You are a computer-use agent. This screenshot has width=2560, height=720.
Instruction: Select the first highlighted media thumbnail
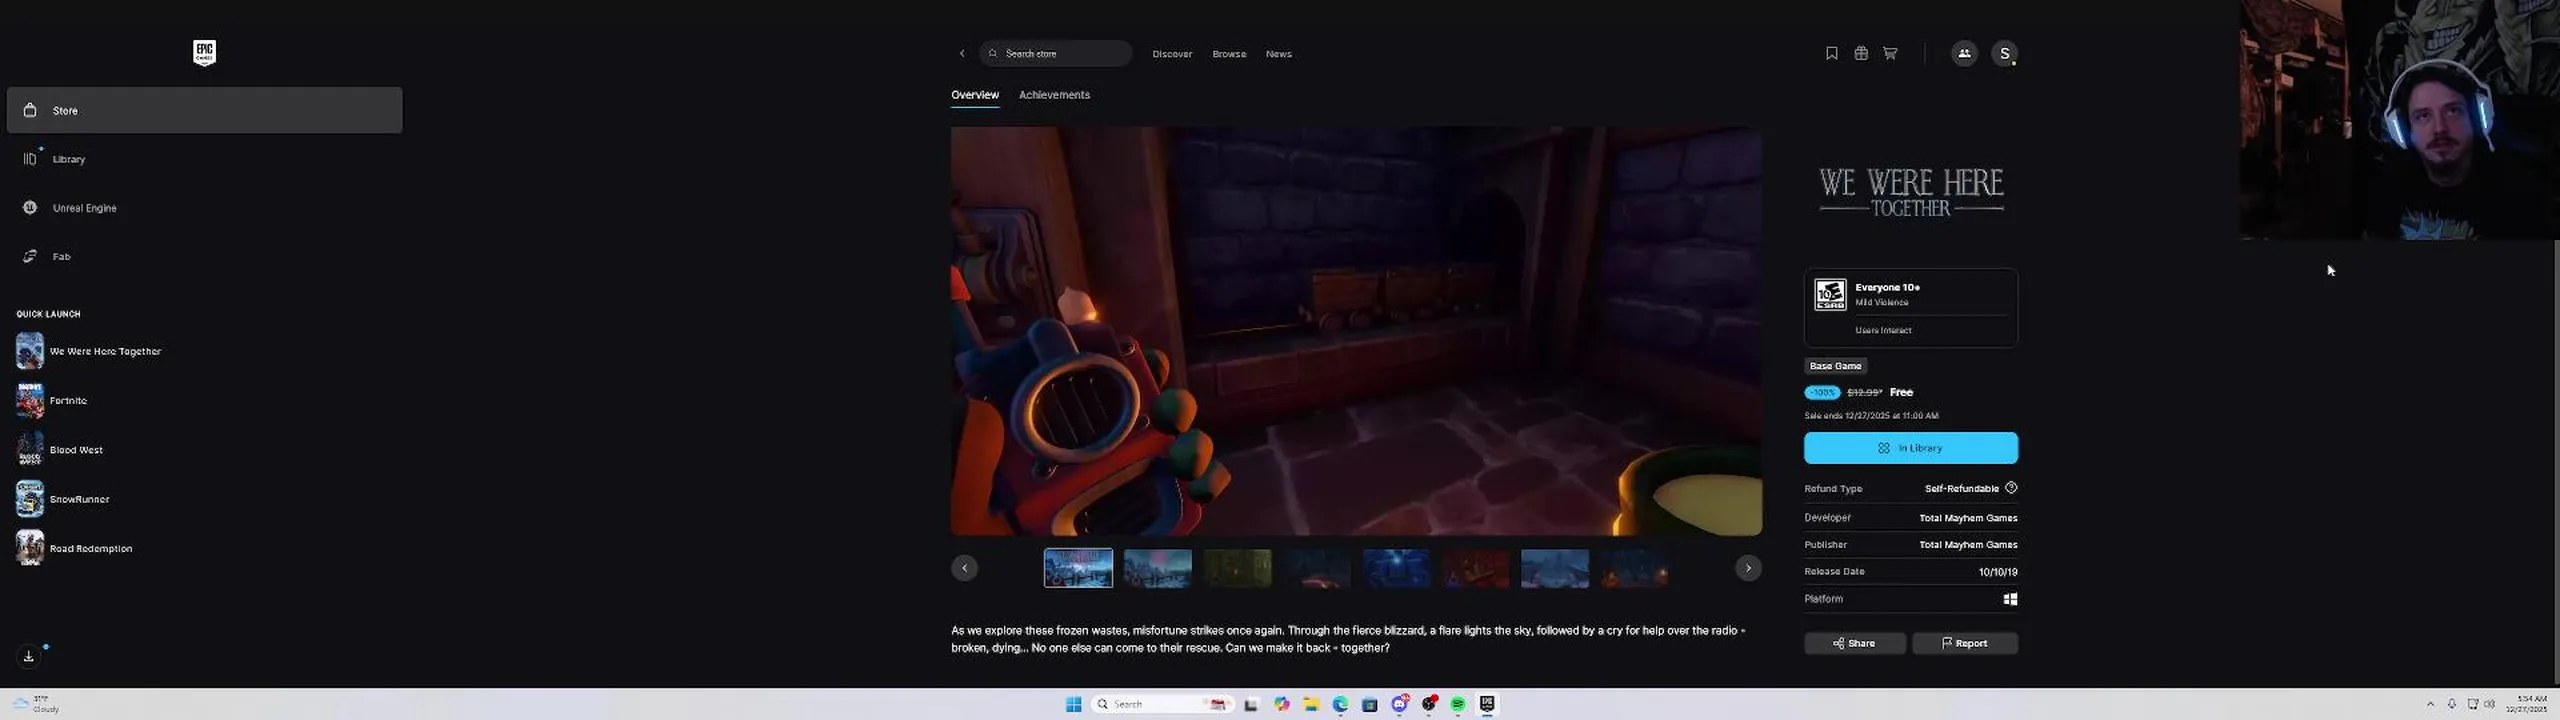[1078, 568]
